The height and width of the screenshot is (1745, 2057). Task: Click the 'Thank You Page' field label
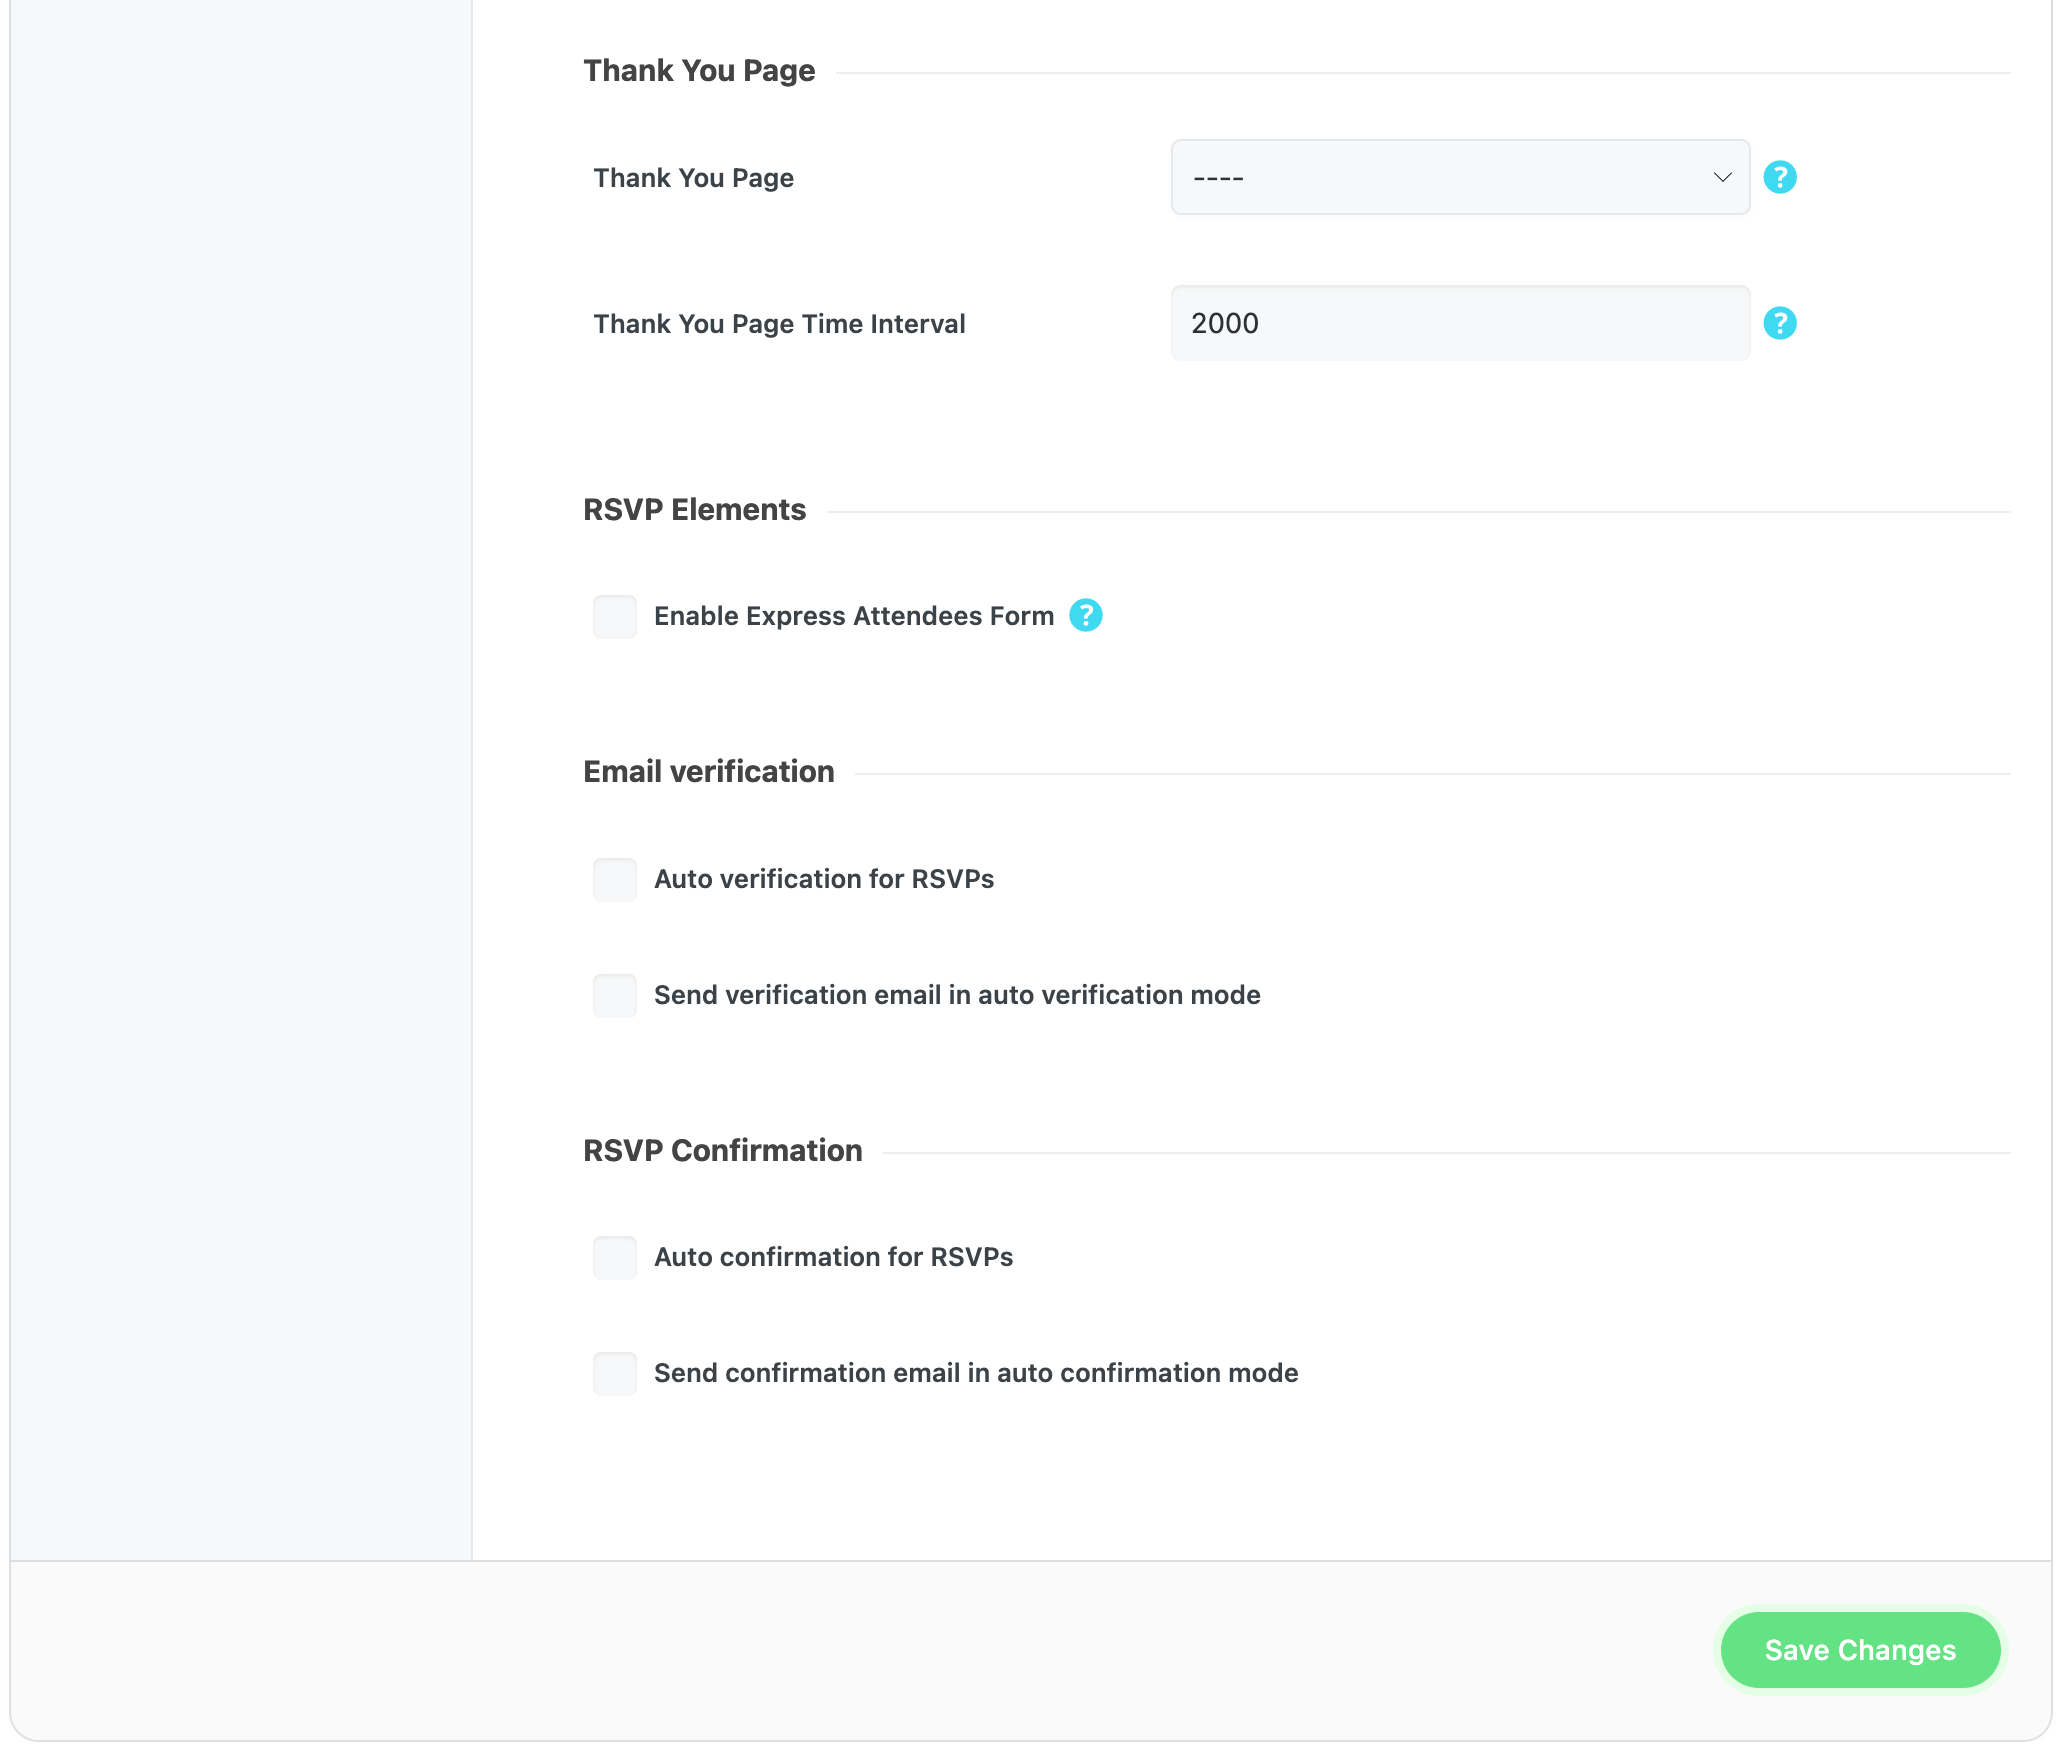pos(693,178)
